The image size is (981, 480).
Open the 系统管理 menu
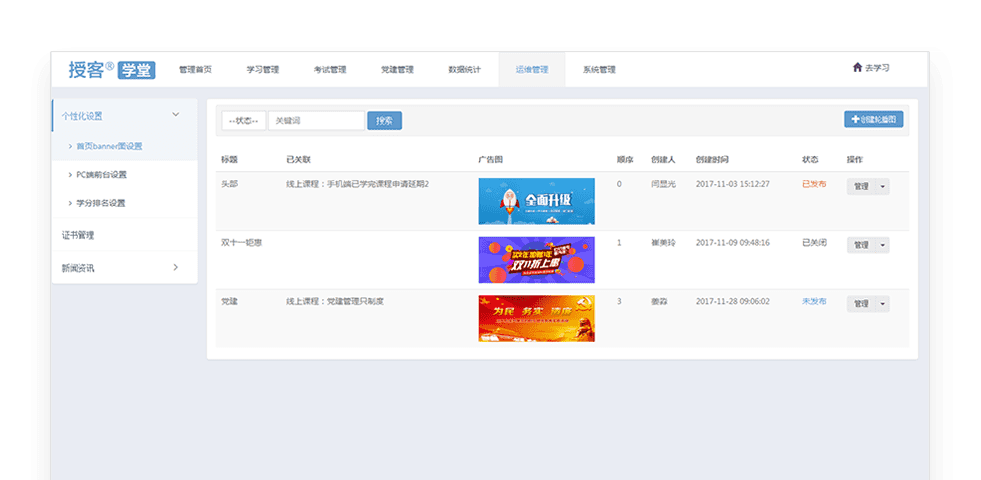click(x=599, y=69)
